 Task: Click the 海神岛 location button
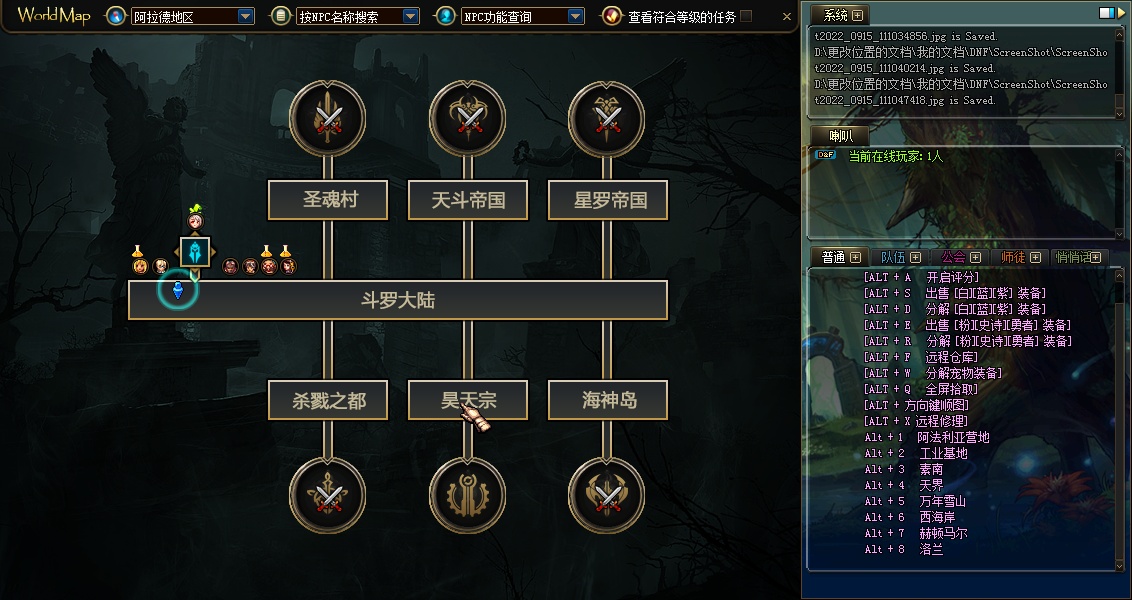[608, 400]
